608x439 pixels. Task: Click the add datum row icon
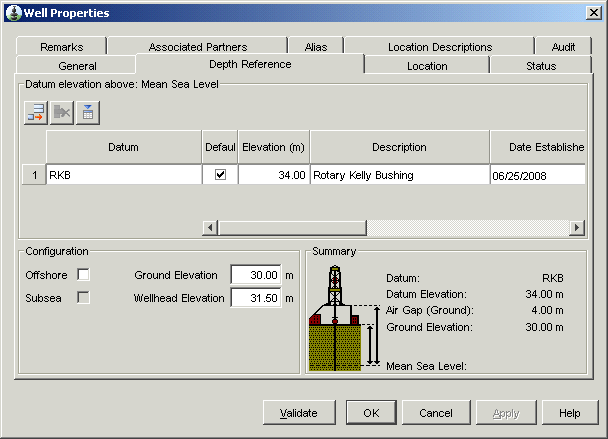point(36,113)
